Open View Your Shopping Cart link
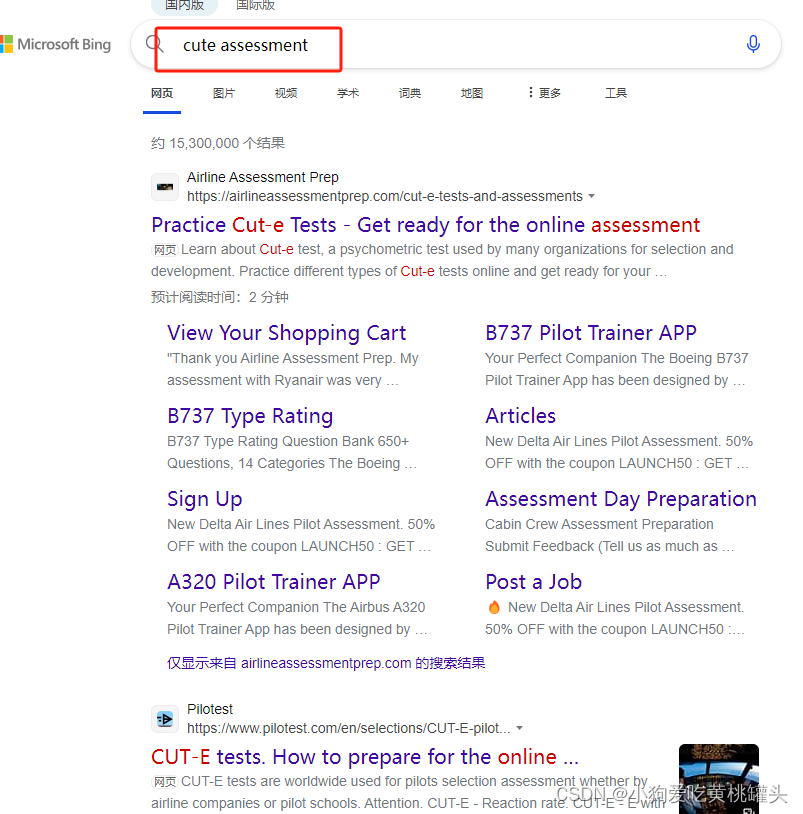The width and height of the screenshot is (803, 814). coord(287,333)
